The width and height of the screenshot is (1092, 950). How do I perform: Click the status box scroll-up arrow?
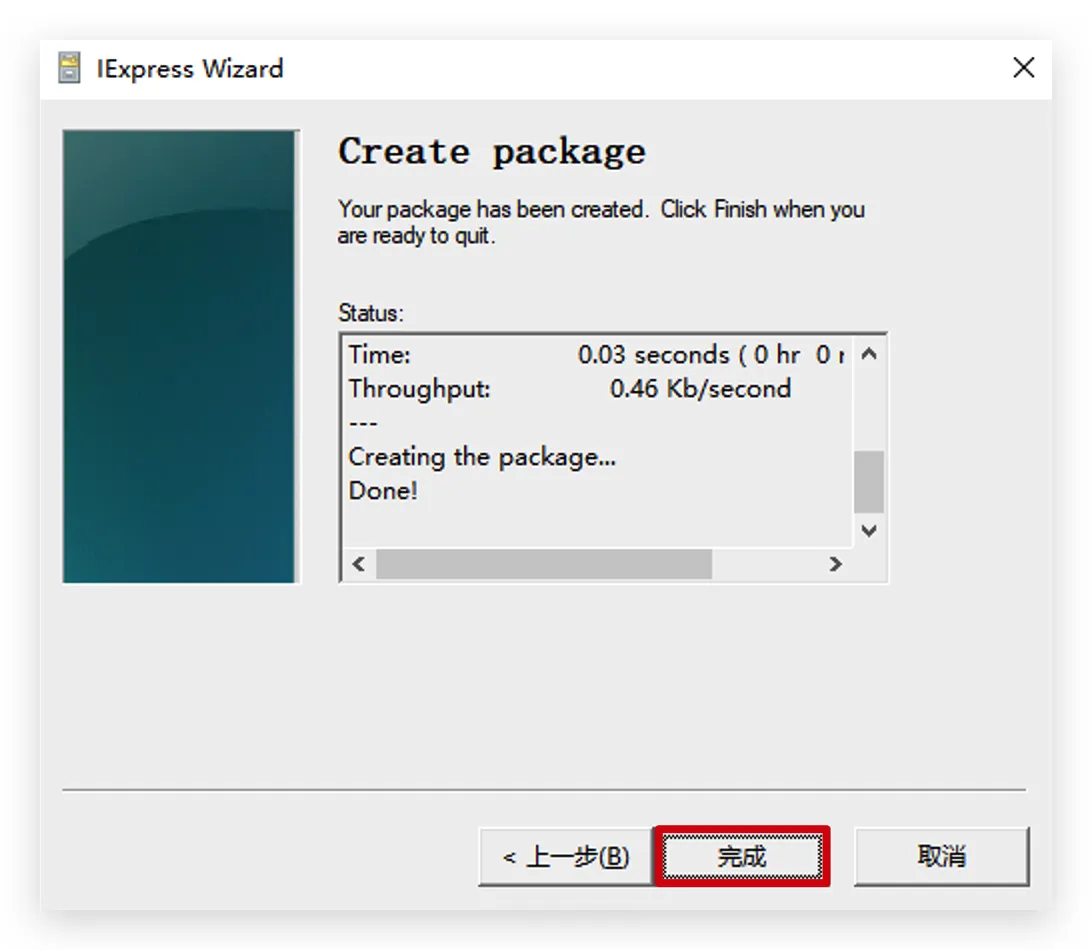point(868,354)
